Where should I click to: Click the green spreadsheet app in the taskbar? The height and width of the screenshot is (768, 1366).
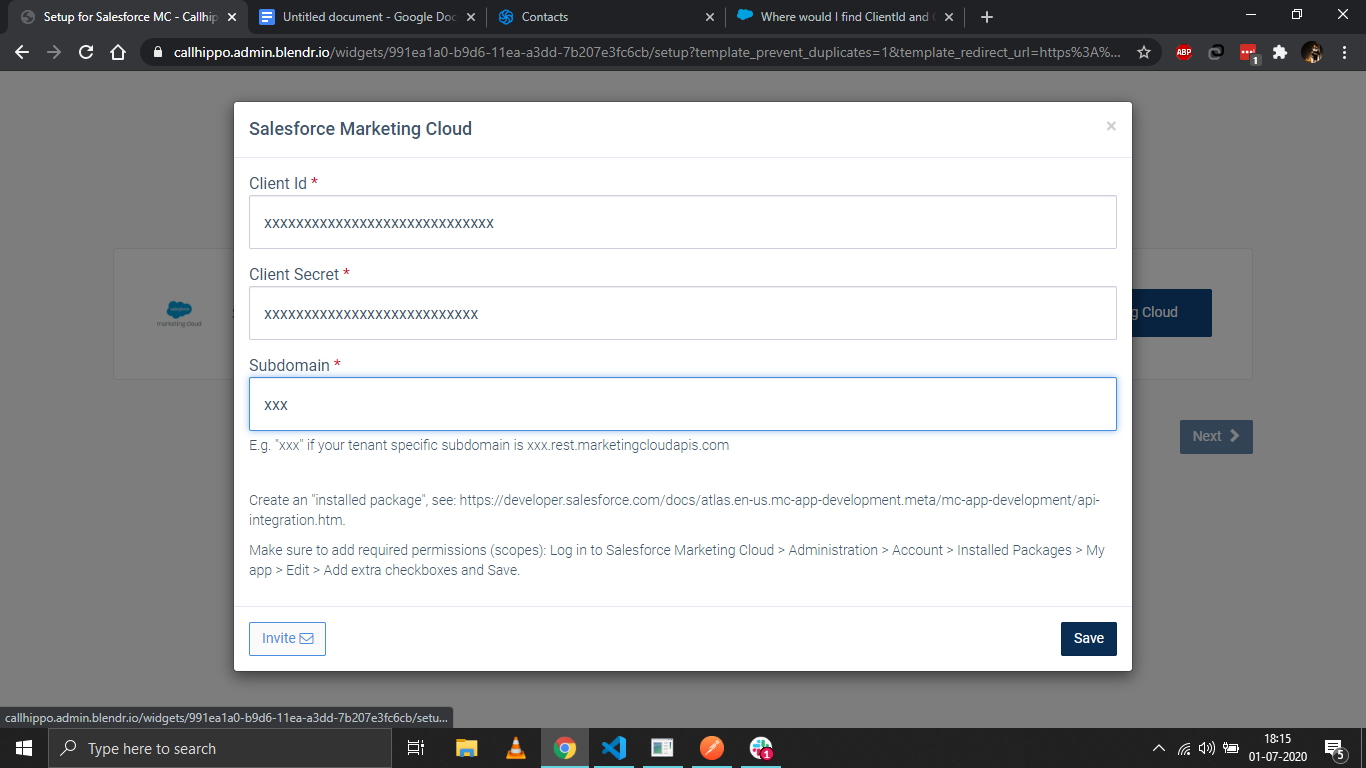click(663, 748)
